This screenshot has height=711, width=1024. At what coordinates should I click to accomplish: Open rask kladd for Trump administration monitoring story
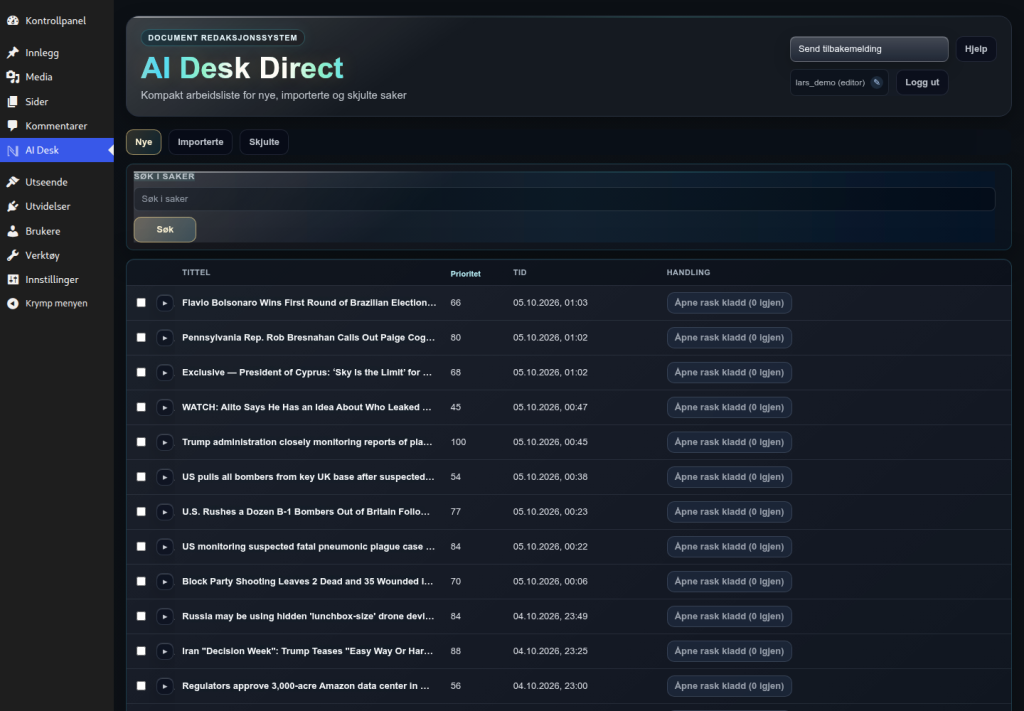pos(729,442)
